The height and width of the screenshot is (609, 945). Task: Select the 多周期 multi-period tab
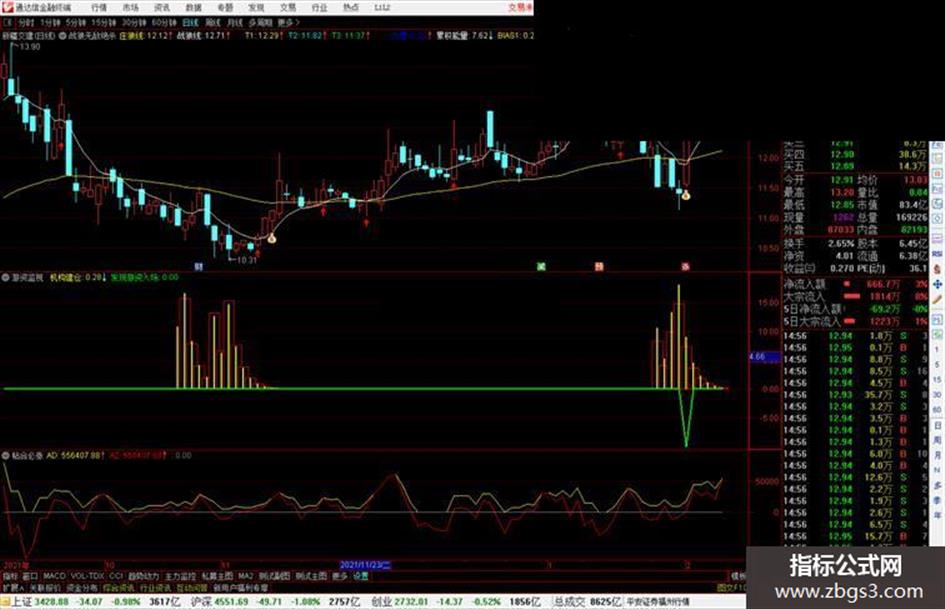pos(260,22)
